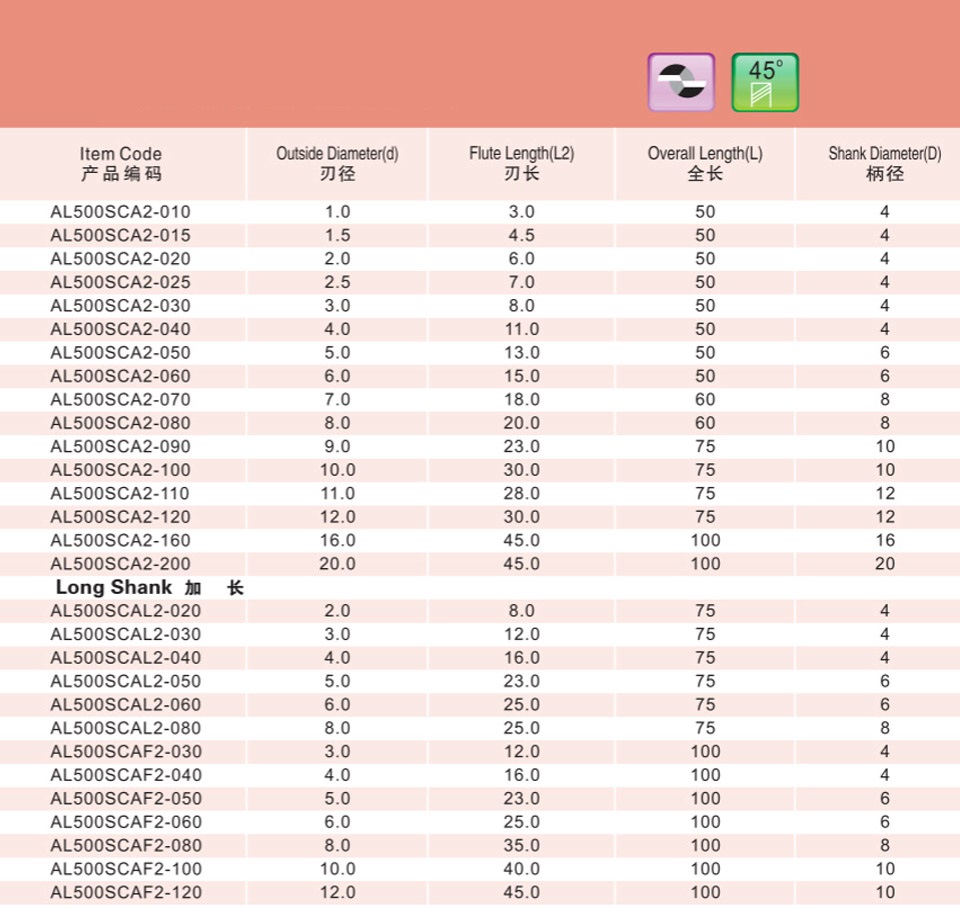The image size is (960, 908).
Task: Select the Flute Length(L2) column header
Action: [x=522, y=163]
